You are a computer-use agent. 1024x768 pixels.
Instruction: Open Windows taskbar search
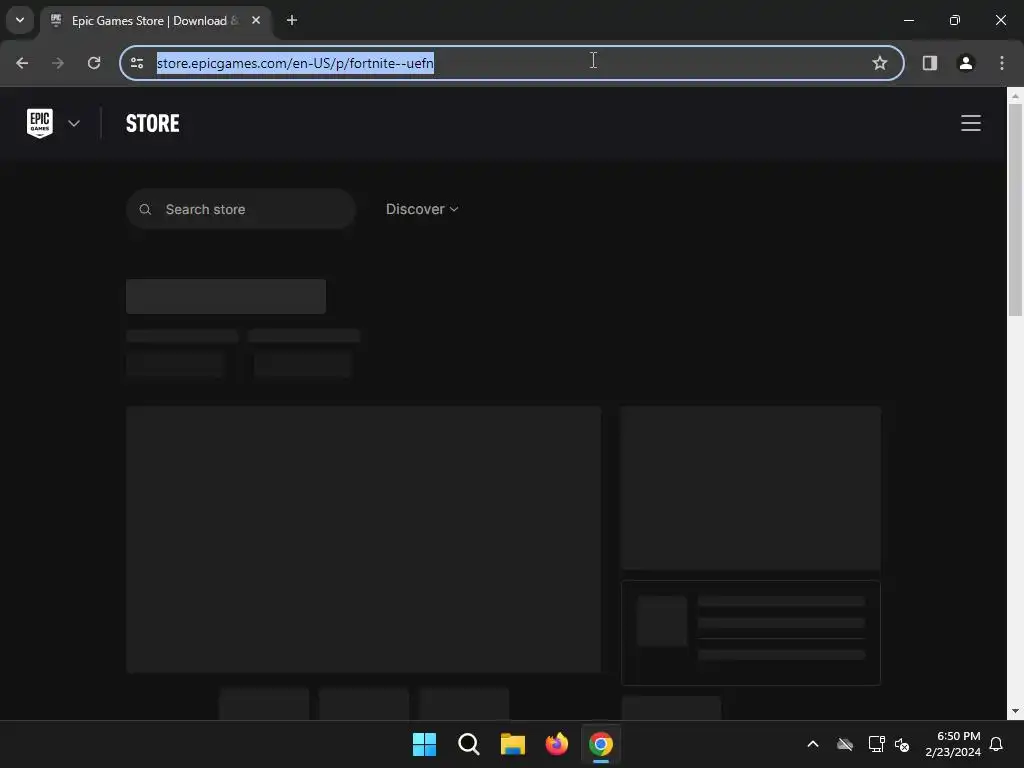[x=469, y=744]
